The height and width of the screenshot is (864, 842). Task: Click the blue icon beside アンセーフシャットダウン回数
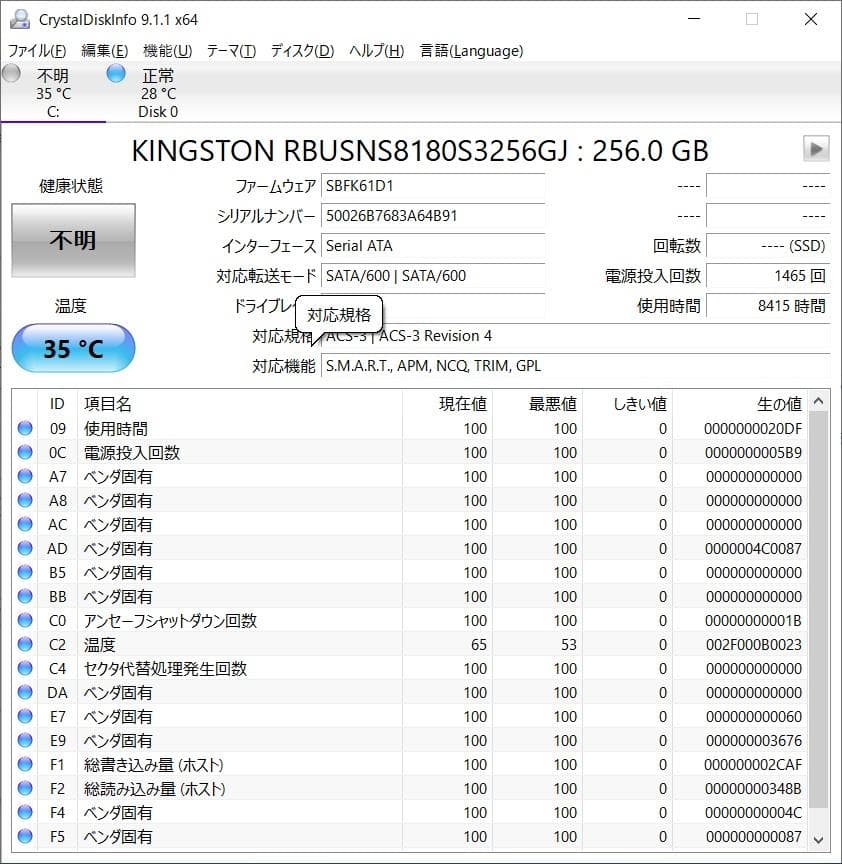click(24, 620)
